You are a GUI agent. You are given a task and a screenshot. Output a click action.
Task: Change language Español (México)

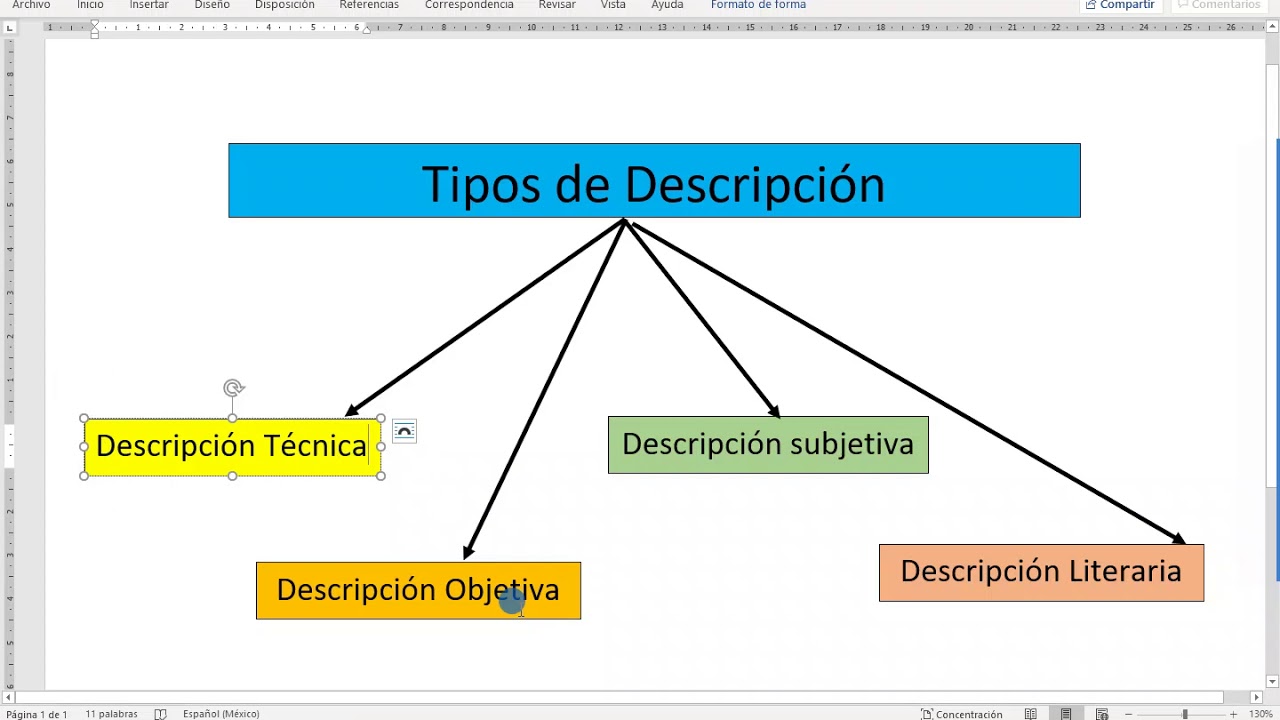point(221,714)
